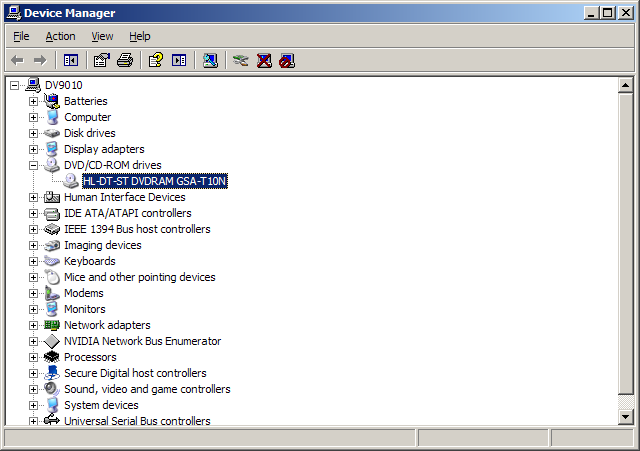Open the Action menu

pyautogui.click(x=60, y=36)
